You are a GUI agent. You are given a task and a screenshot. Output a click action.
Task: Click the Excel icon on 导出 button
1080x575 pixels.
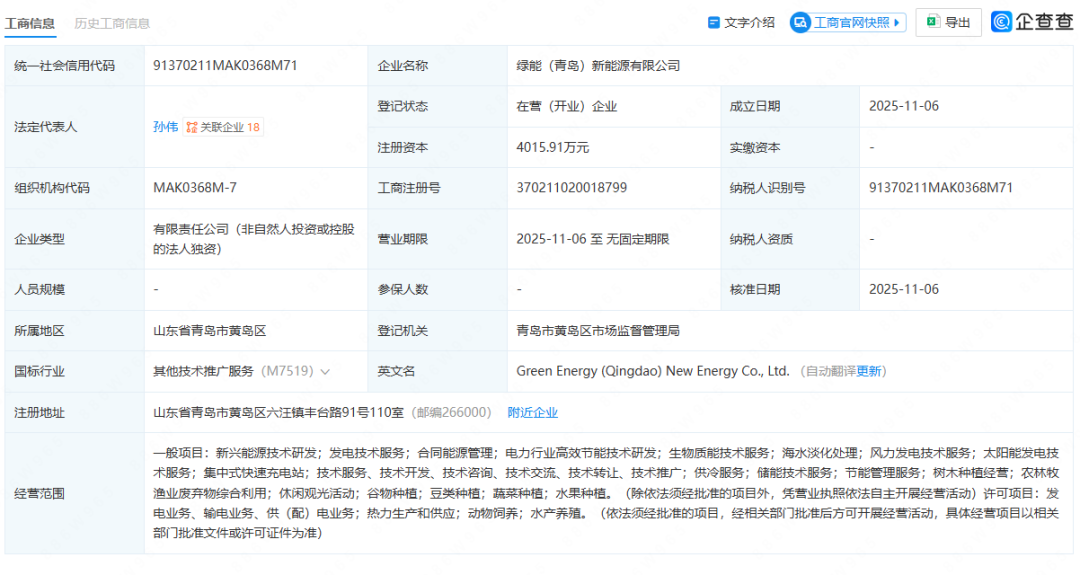pyautogui.click(x=933, y=22)
